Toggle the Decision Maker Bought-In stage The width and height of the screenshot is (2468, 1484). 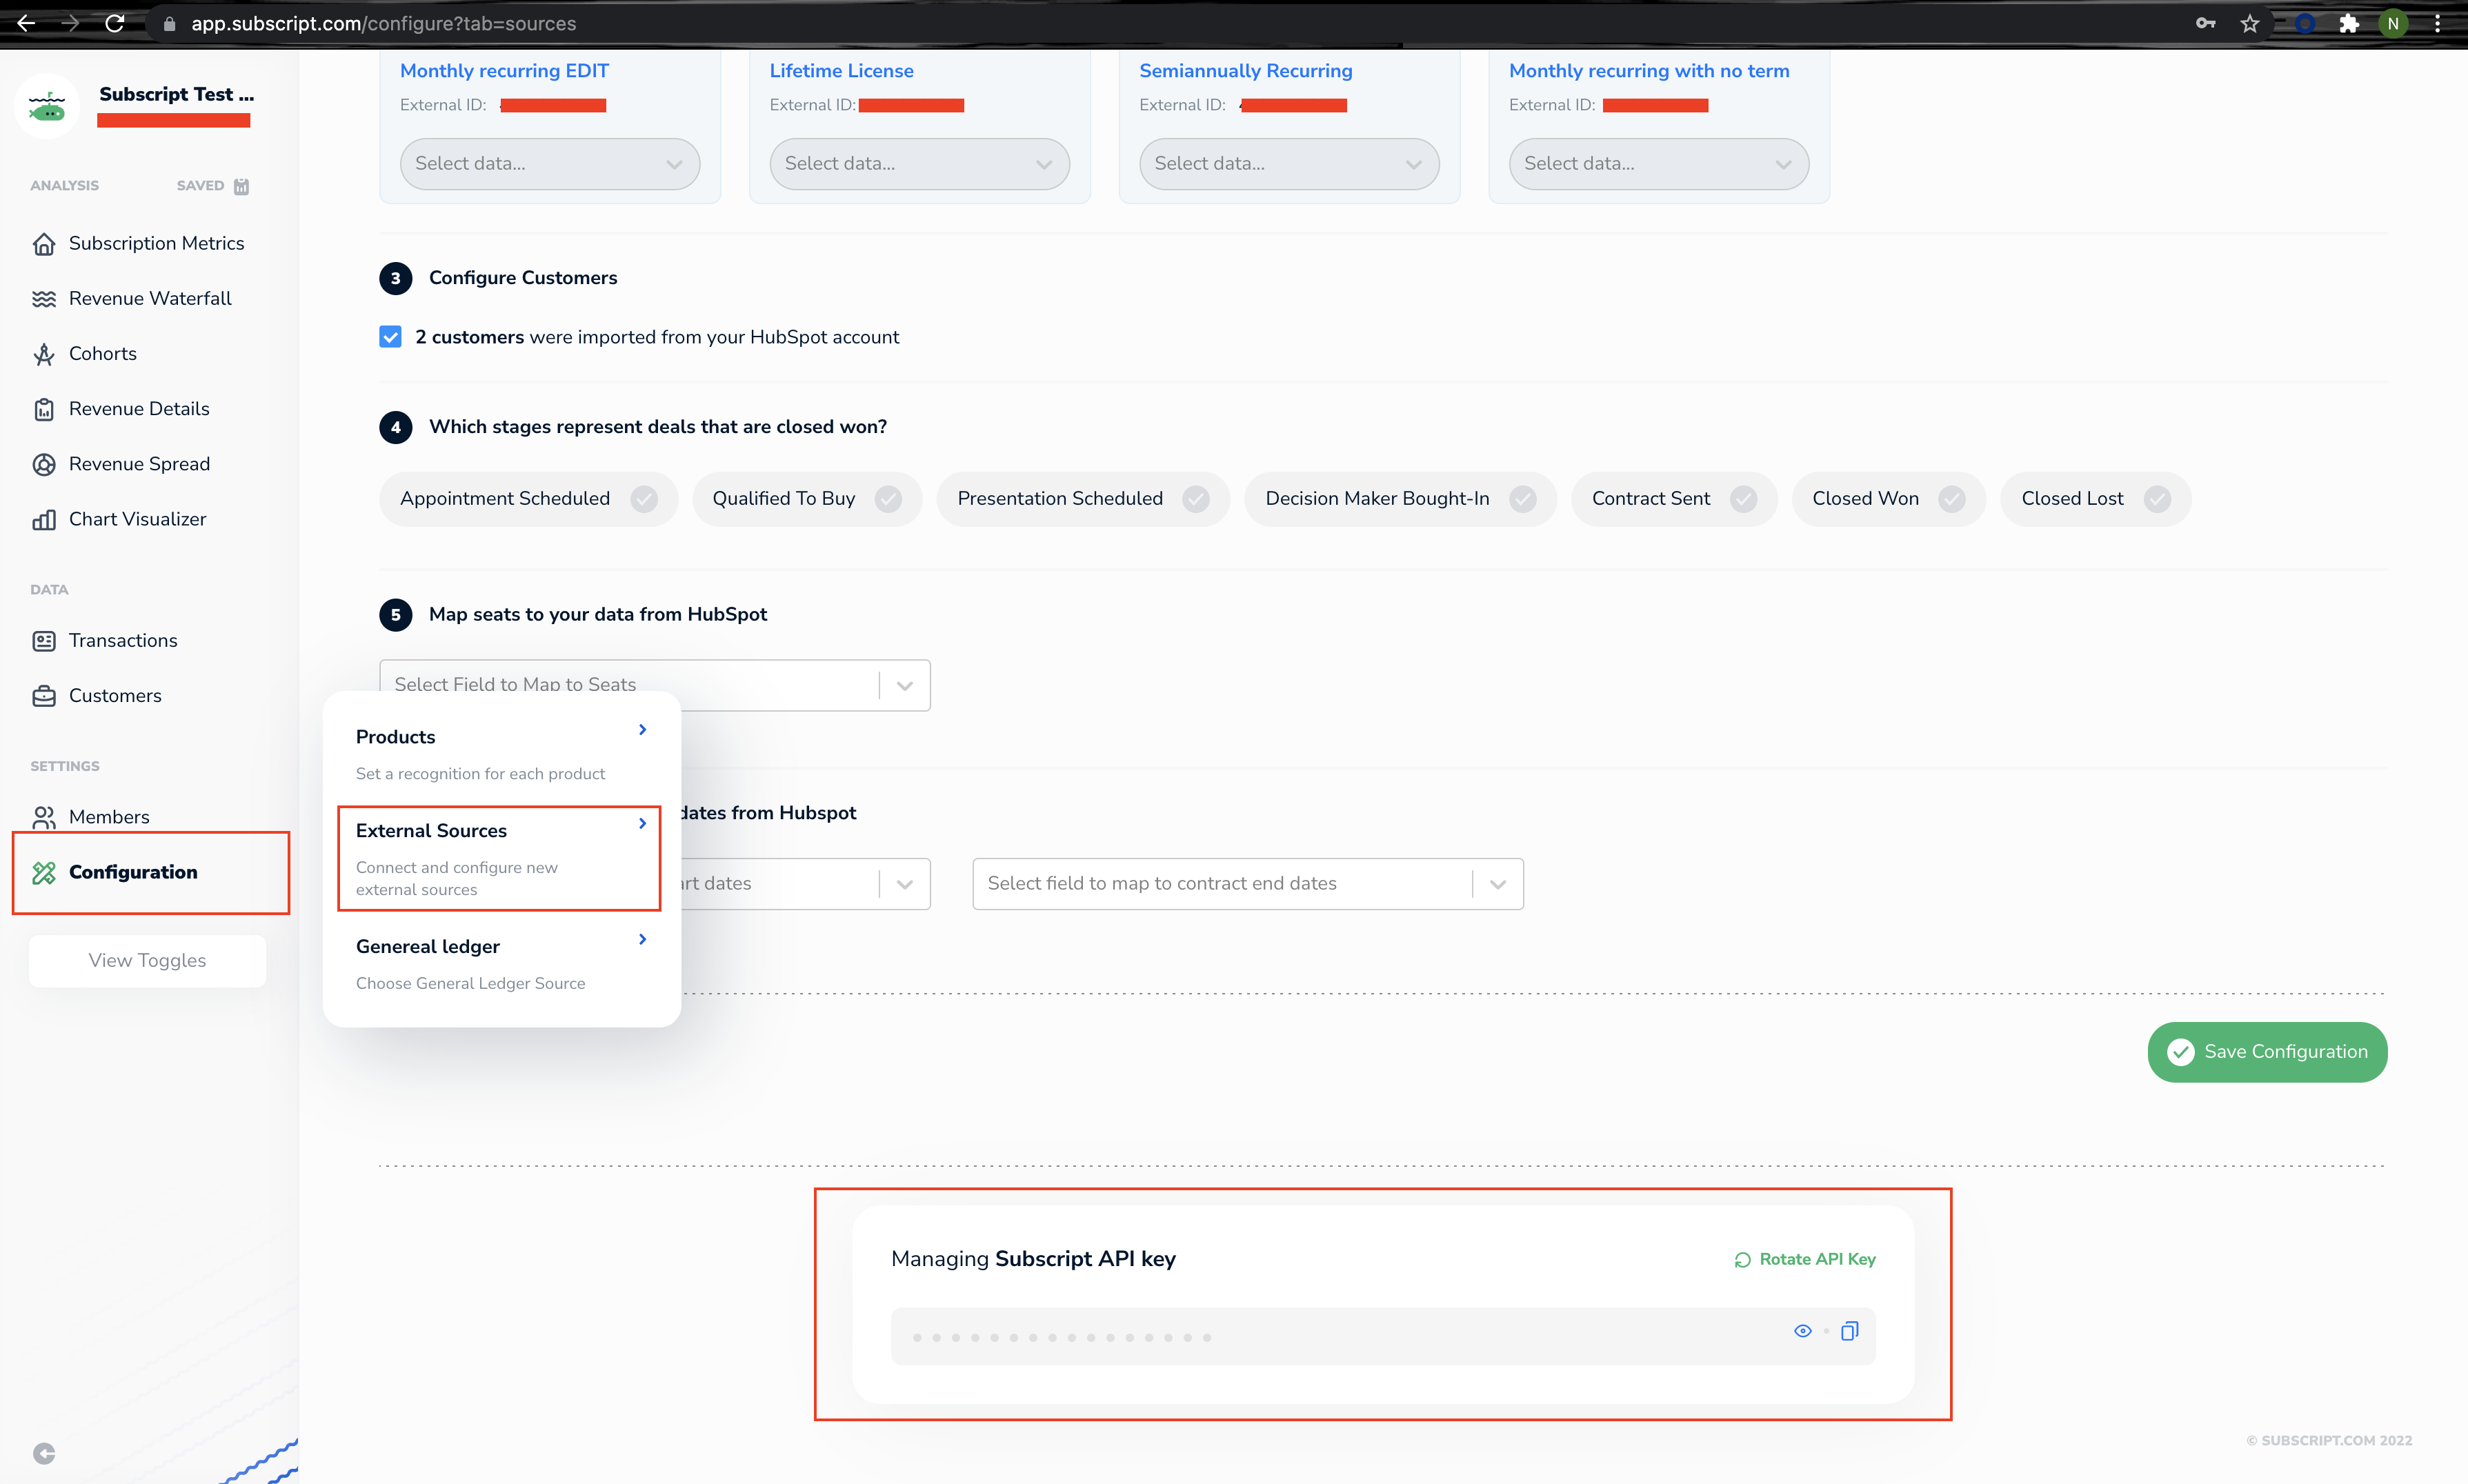pos(1400,498)
